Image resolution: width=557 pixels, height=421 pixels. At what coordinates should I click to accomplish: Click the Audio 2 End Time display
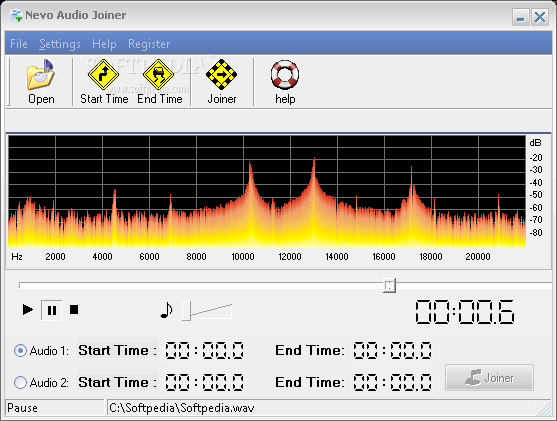393,382
